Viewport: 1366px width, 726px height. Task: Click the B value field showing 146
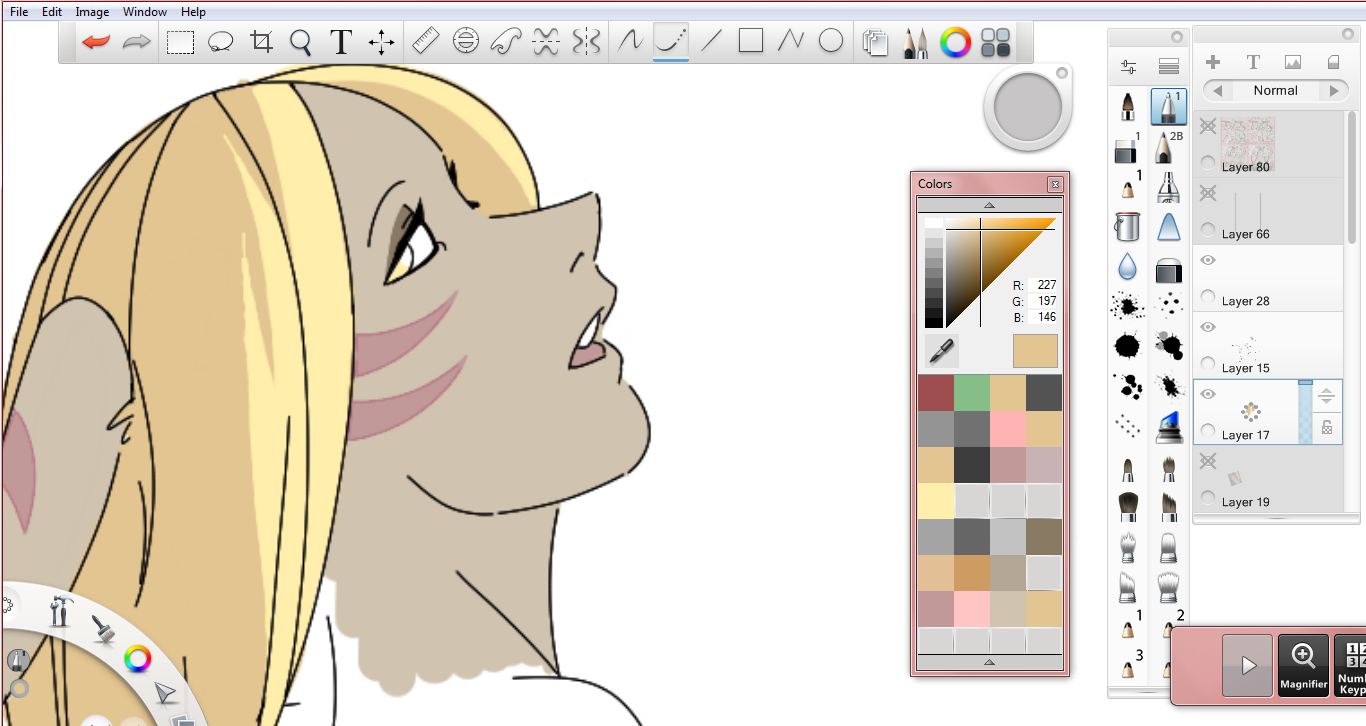tap(1043, 317)
